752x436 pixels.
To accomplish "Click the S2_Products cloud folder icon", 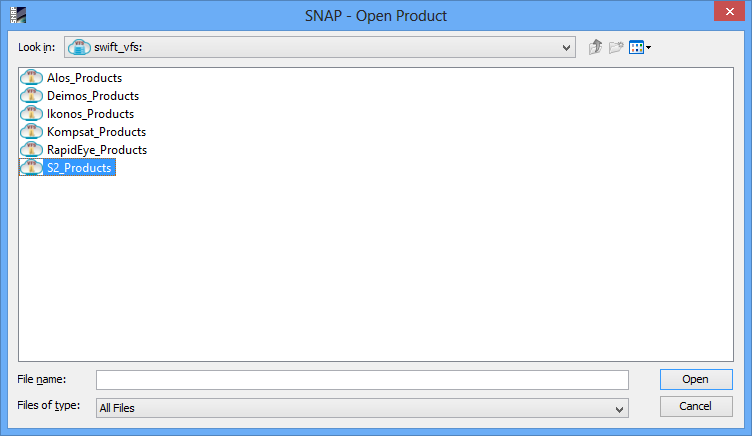I will 31,167.
